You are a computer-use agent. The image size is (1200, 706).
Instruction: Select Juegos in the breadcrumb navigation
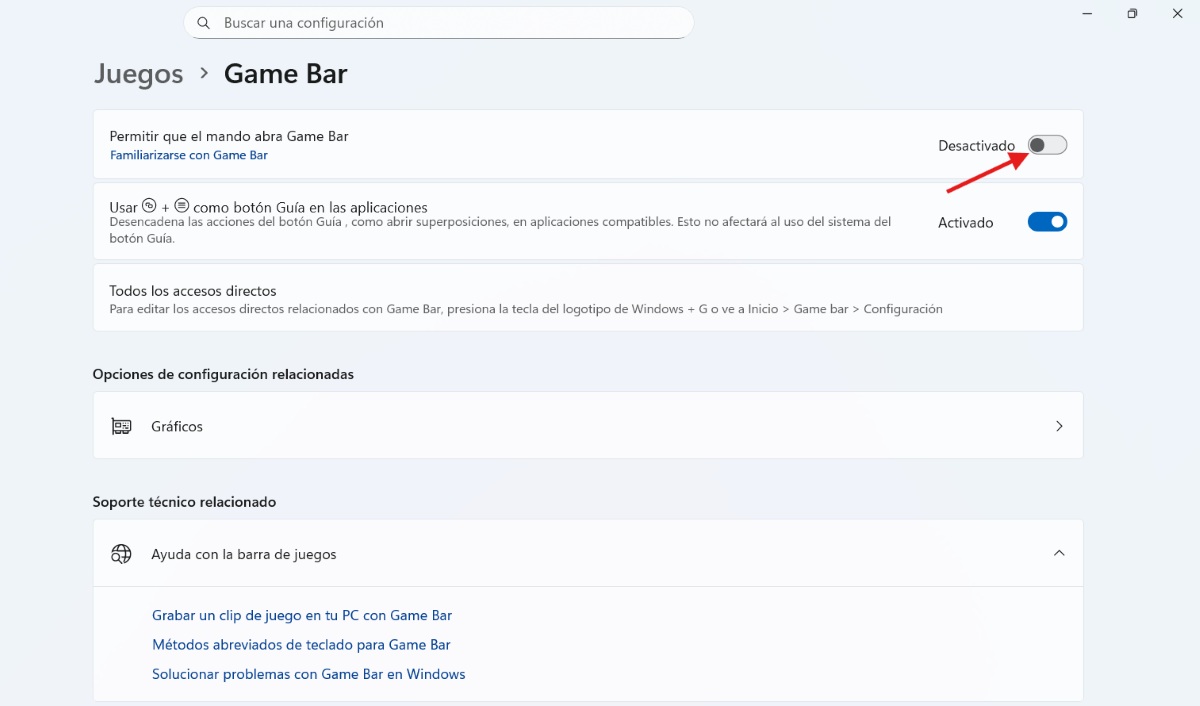point(138,73)
